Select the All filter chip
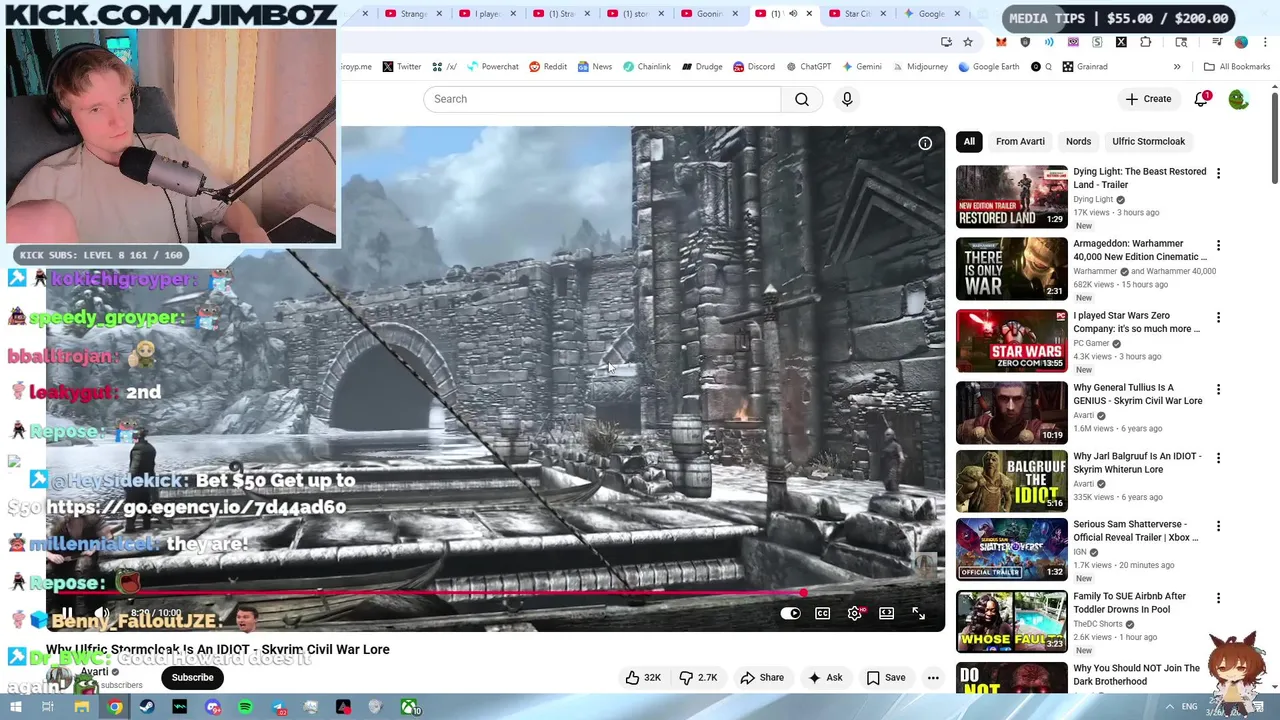Image resolution: width=1280 pixels, height=720 pixels. (x=969, y=141)
